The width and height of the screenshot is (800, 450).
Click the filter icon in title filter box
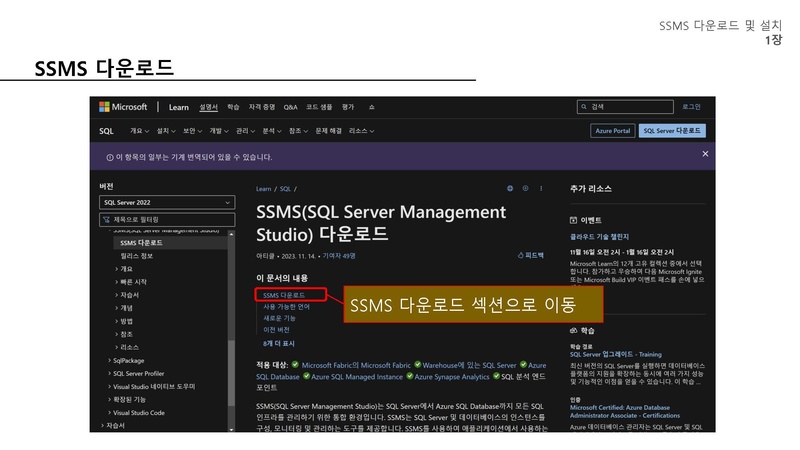106,219
